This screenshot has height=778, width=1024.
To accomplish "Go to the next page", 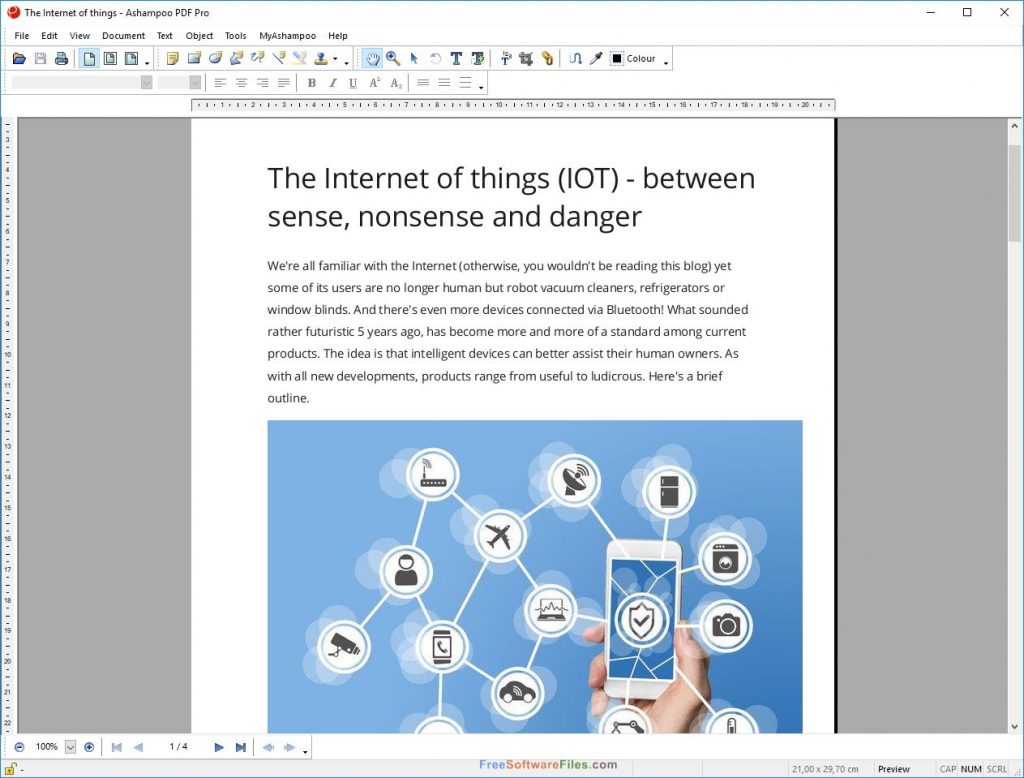I will coord(219,747).
